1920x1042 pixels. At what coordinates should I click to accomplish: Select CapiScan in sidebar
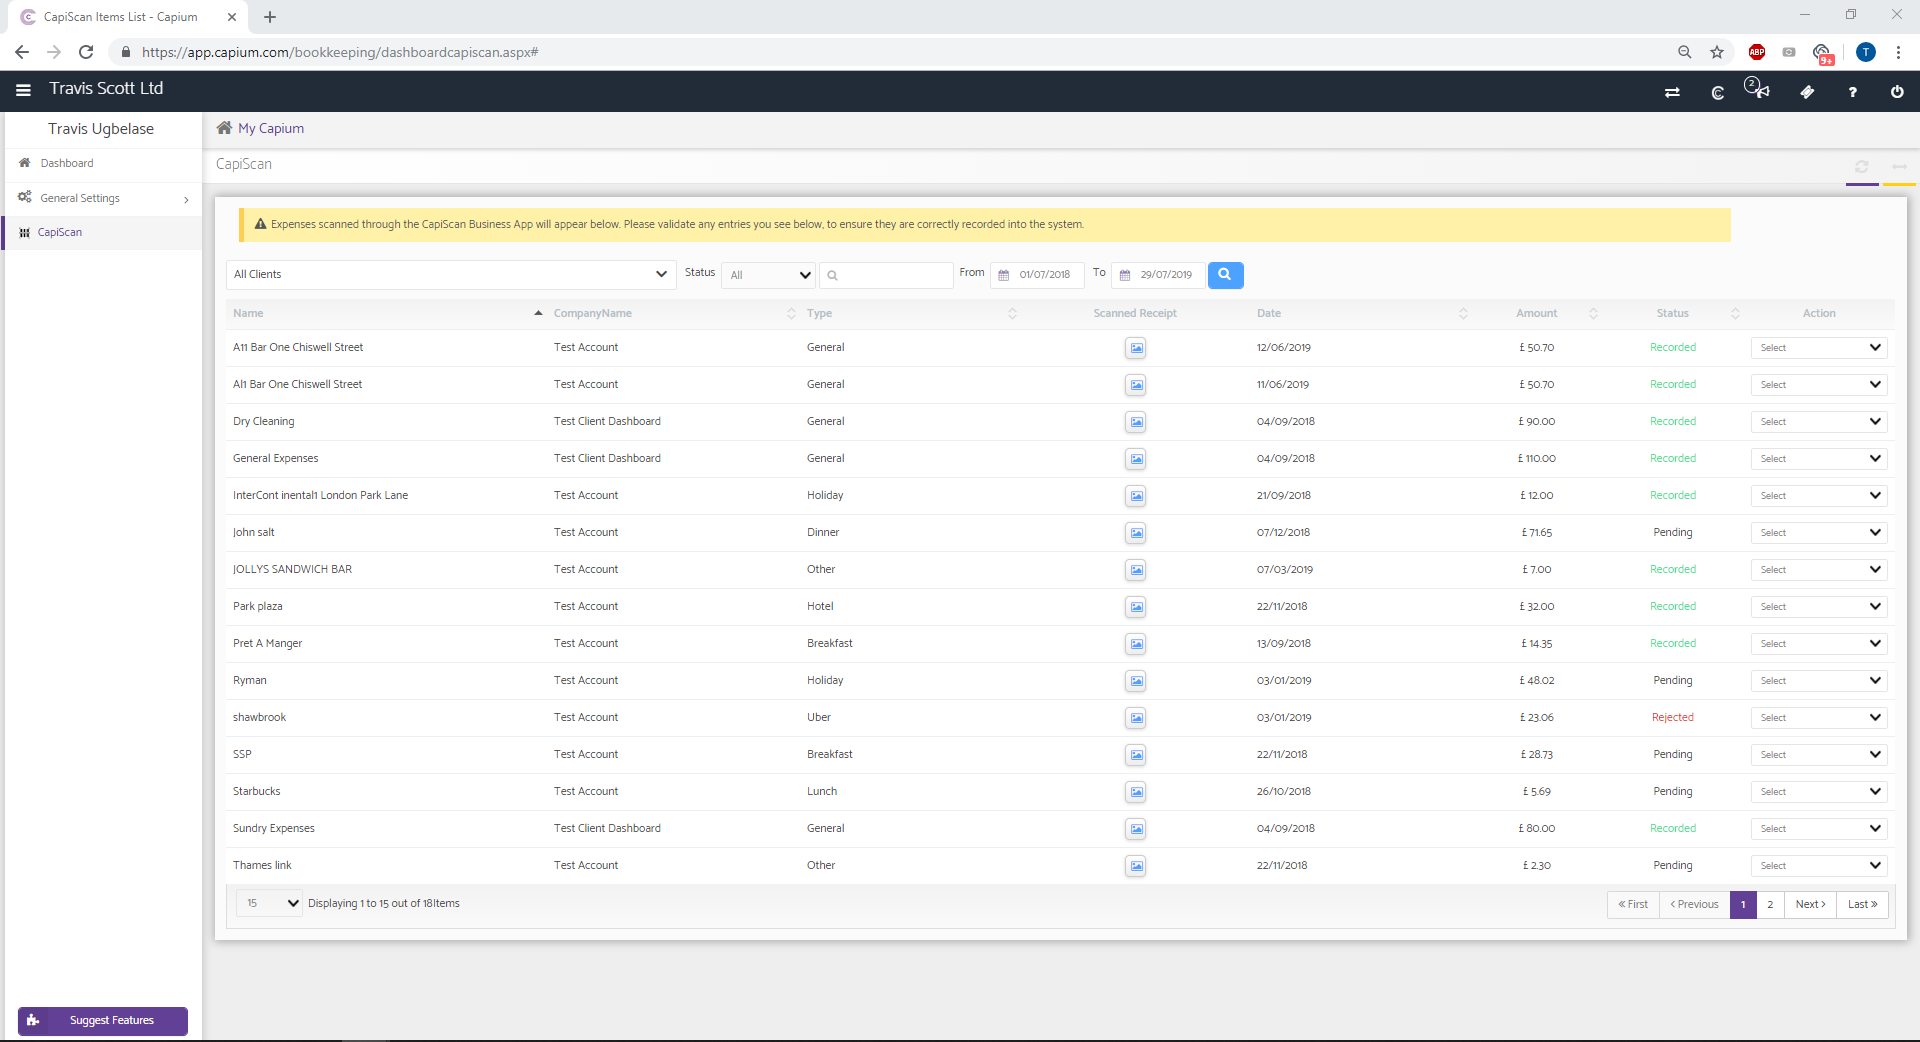(102, 232)
